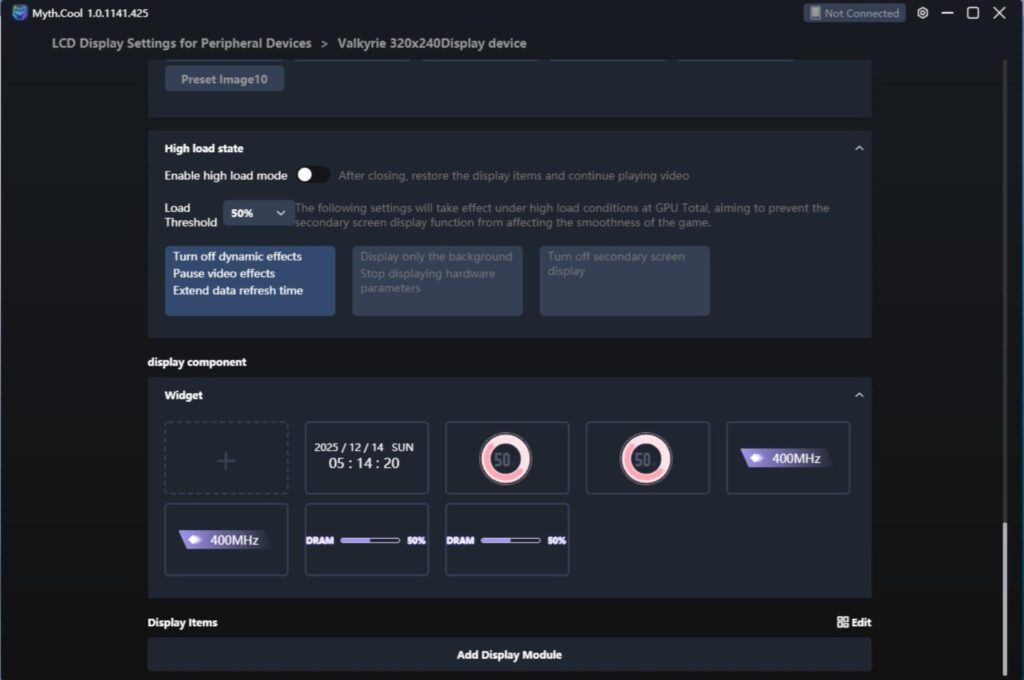Choose Turn off secondary screen display option
1024x680 pixels.
624,281
